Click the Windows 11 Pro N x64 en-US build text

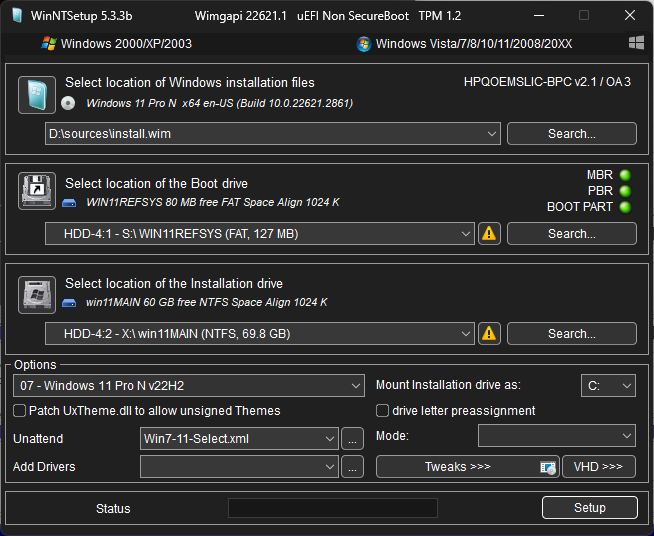(x=219, y=103)
